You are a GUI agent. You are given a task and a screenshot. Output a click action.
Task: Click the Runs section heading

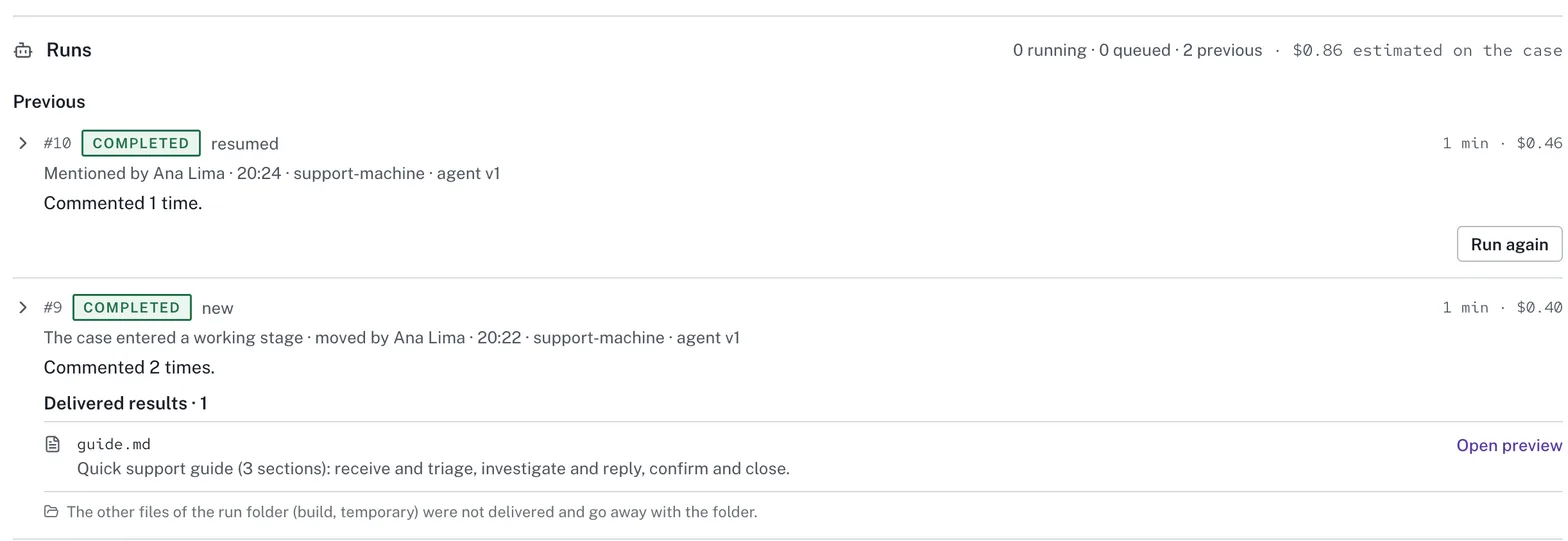[69, 50]
